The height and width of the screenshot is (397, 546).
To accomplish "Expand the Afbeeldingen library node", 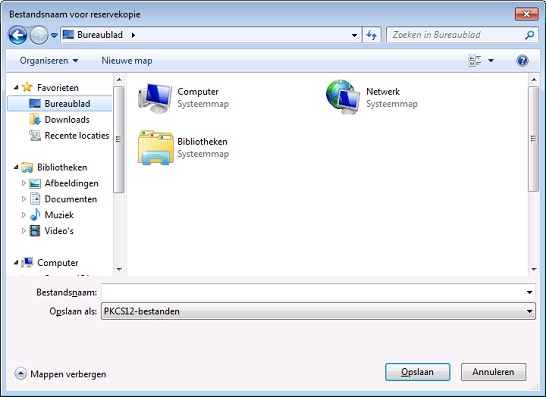I will [x=23, y=183].
